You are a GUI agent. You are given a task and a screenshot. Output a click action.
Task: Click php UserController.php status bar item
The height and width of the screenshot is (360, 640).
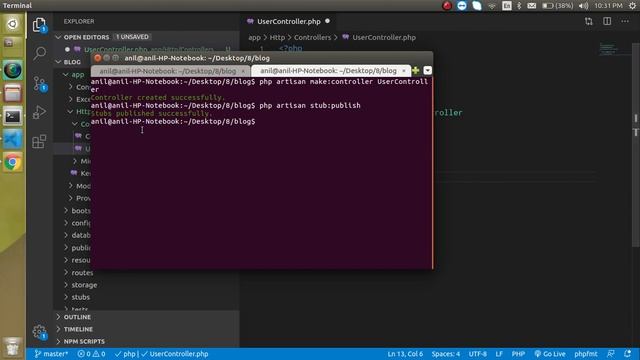tap(161, 354)
